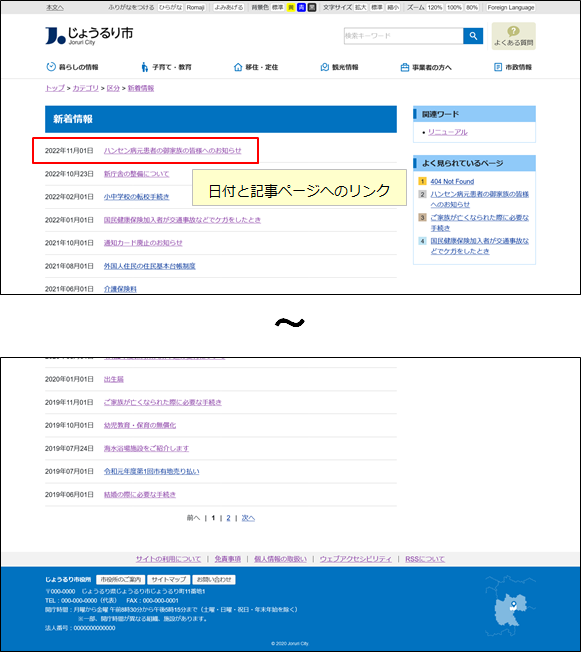The image size is (581, 652).
Task: Open 404 Not Found popular page
Action: tap(452, 182)
